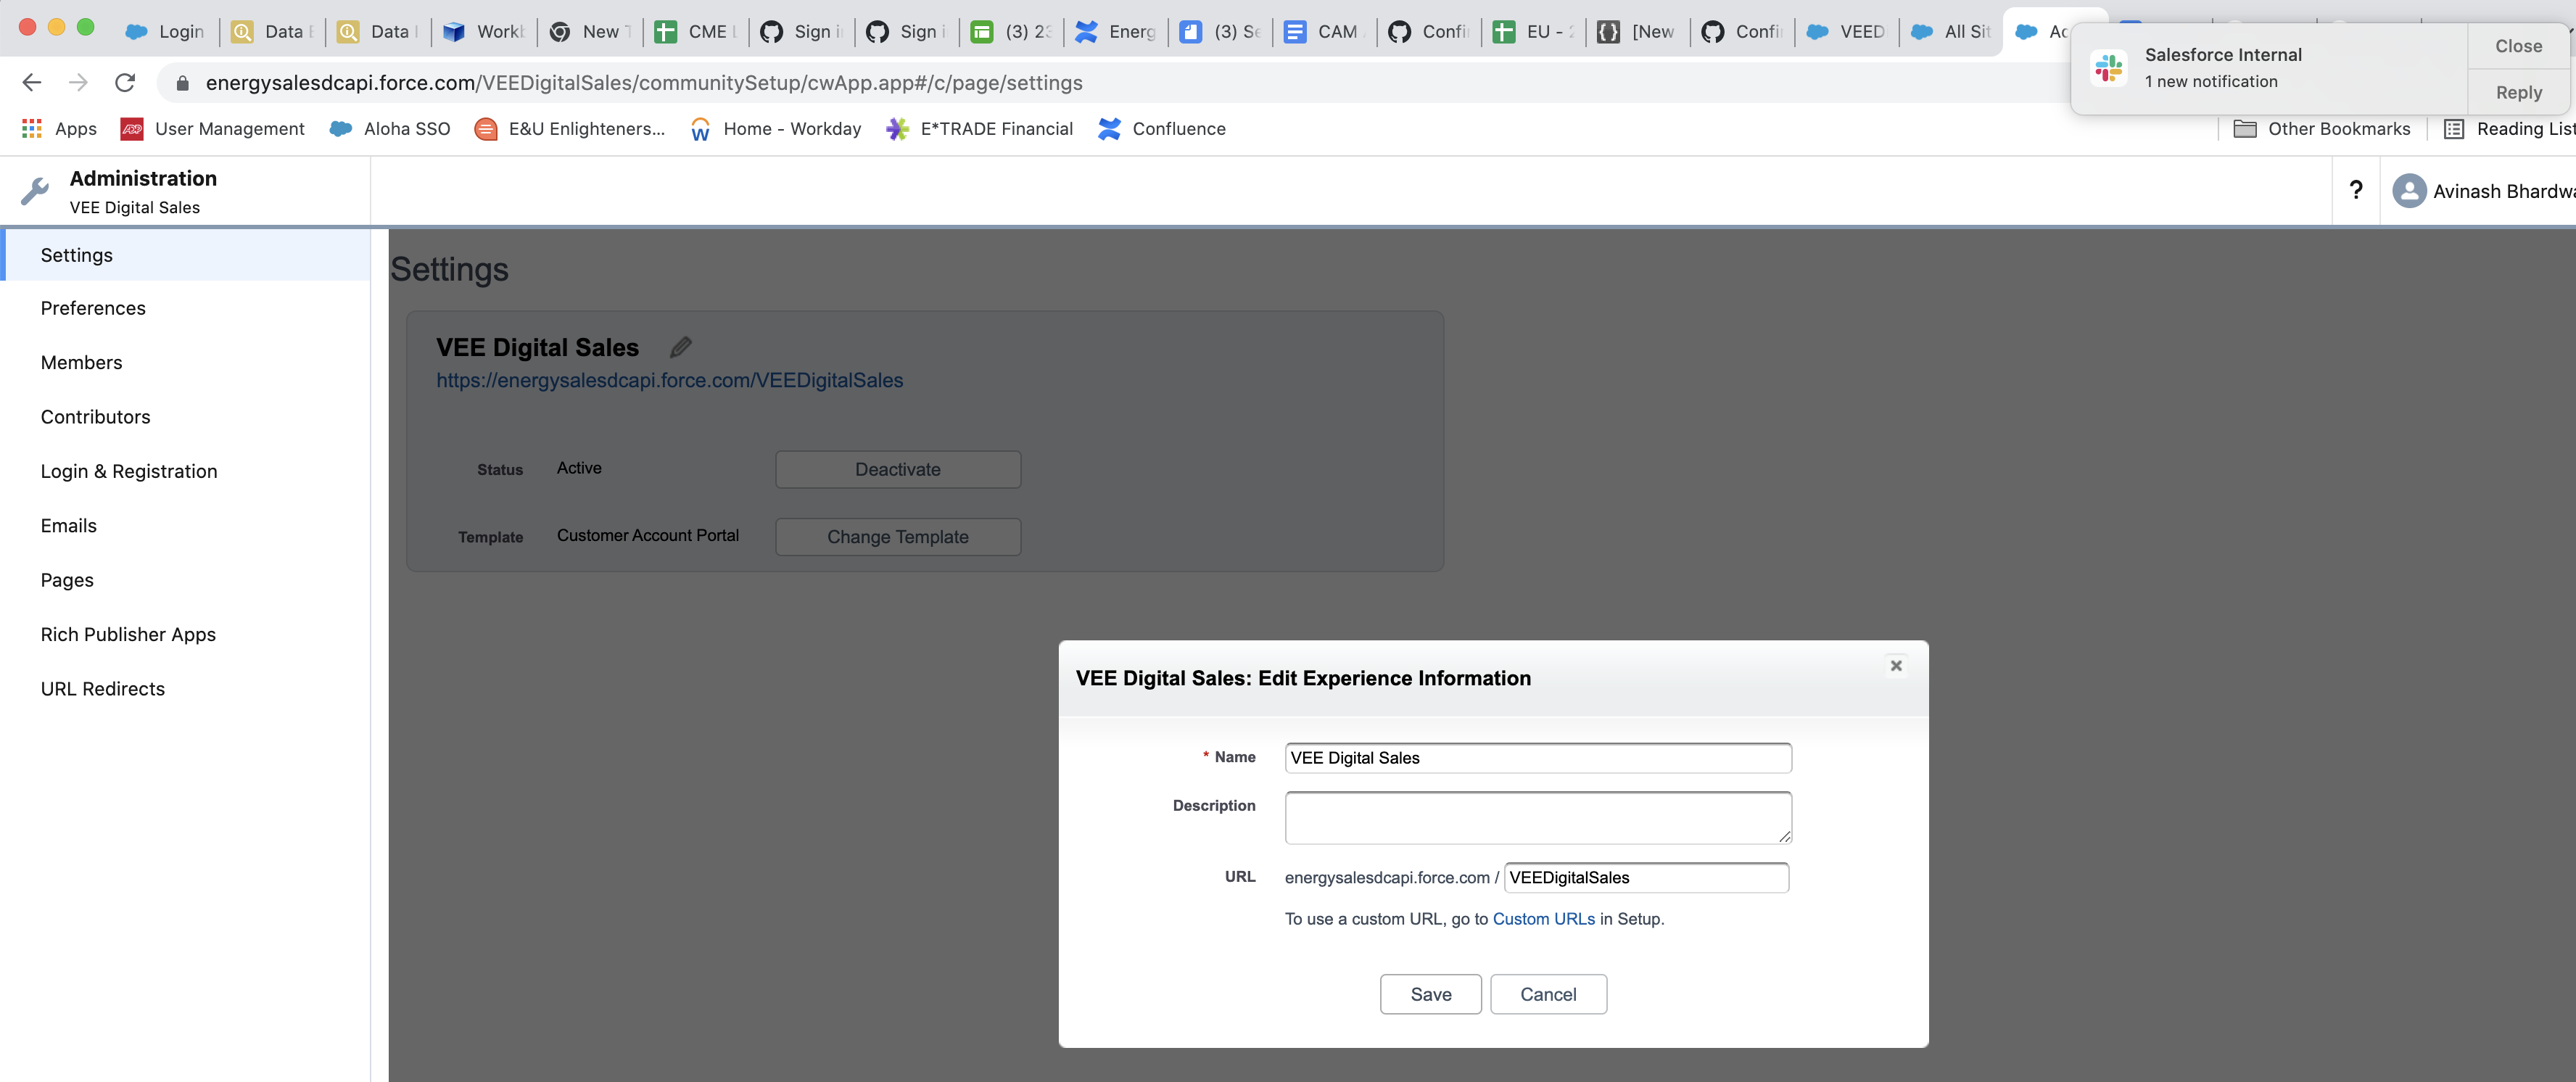Viewport: 2576px width, 1082px height.
Task: Switch to the VEED browser tab
Action: [x=1847, y=31]
